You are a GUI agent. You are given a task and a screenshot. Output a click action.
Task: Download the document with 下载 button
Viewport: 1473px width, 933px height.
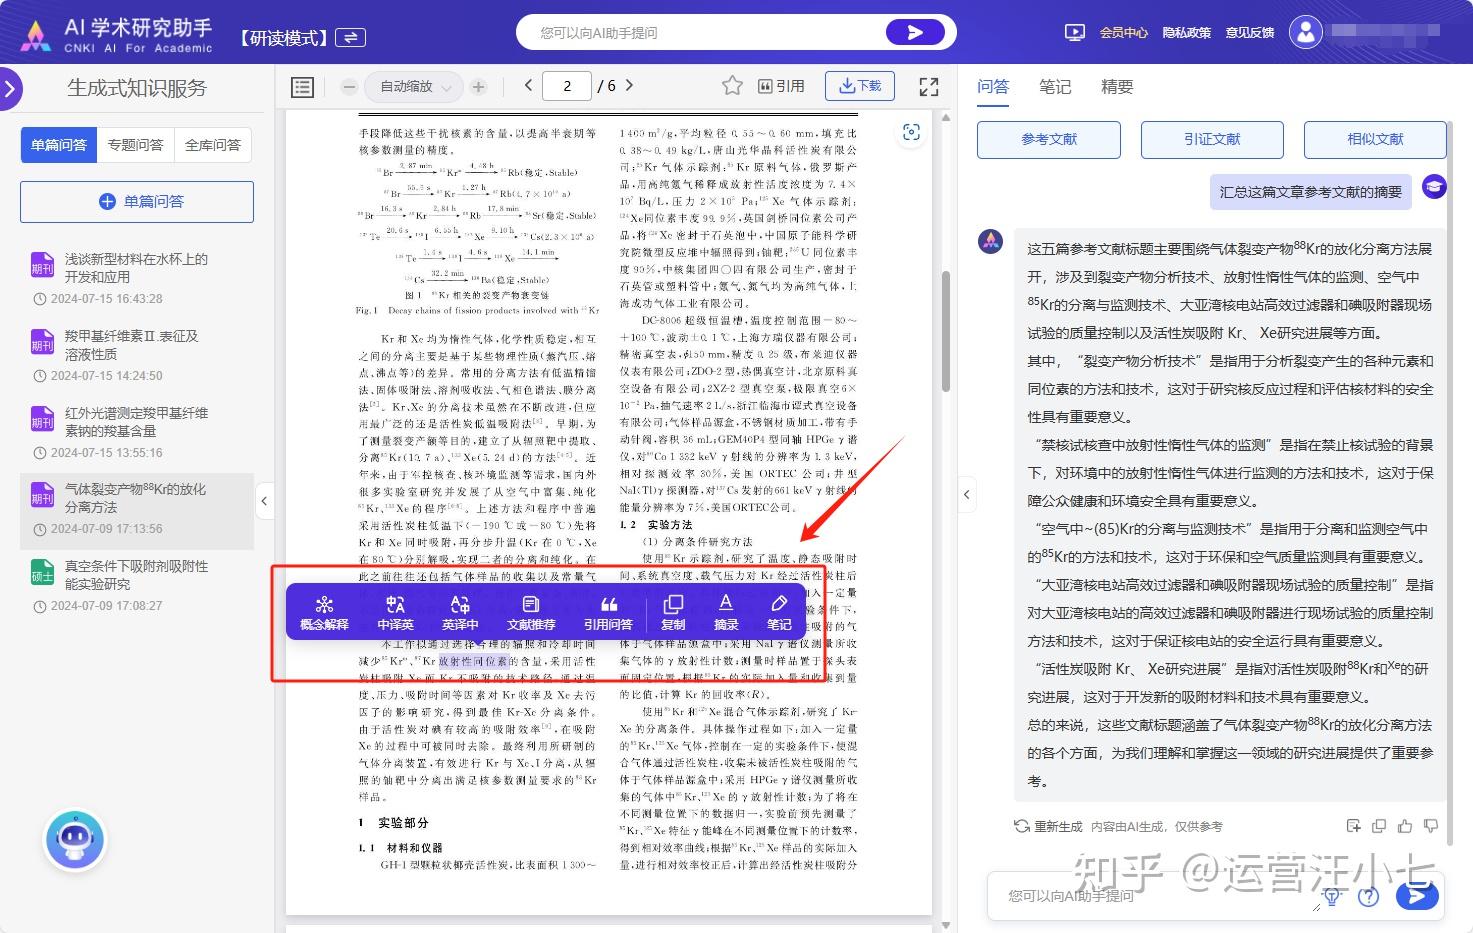(x=859, y=86)
